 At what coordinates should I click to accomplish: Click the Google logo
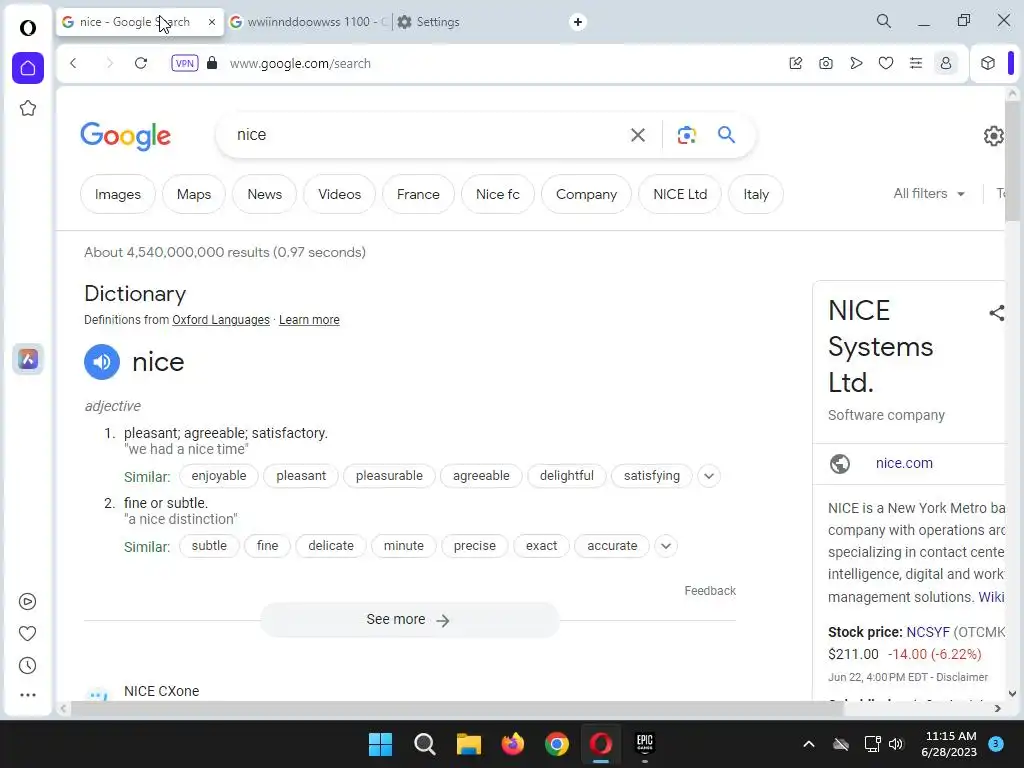(x=125, y=136)
